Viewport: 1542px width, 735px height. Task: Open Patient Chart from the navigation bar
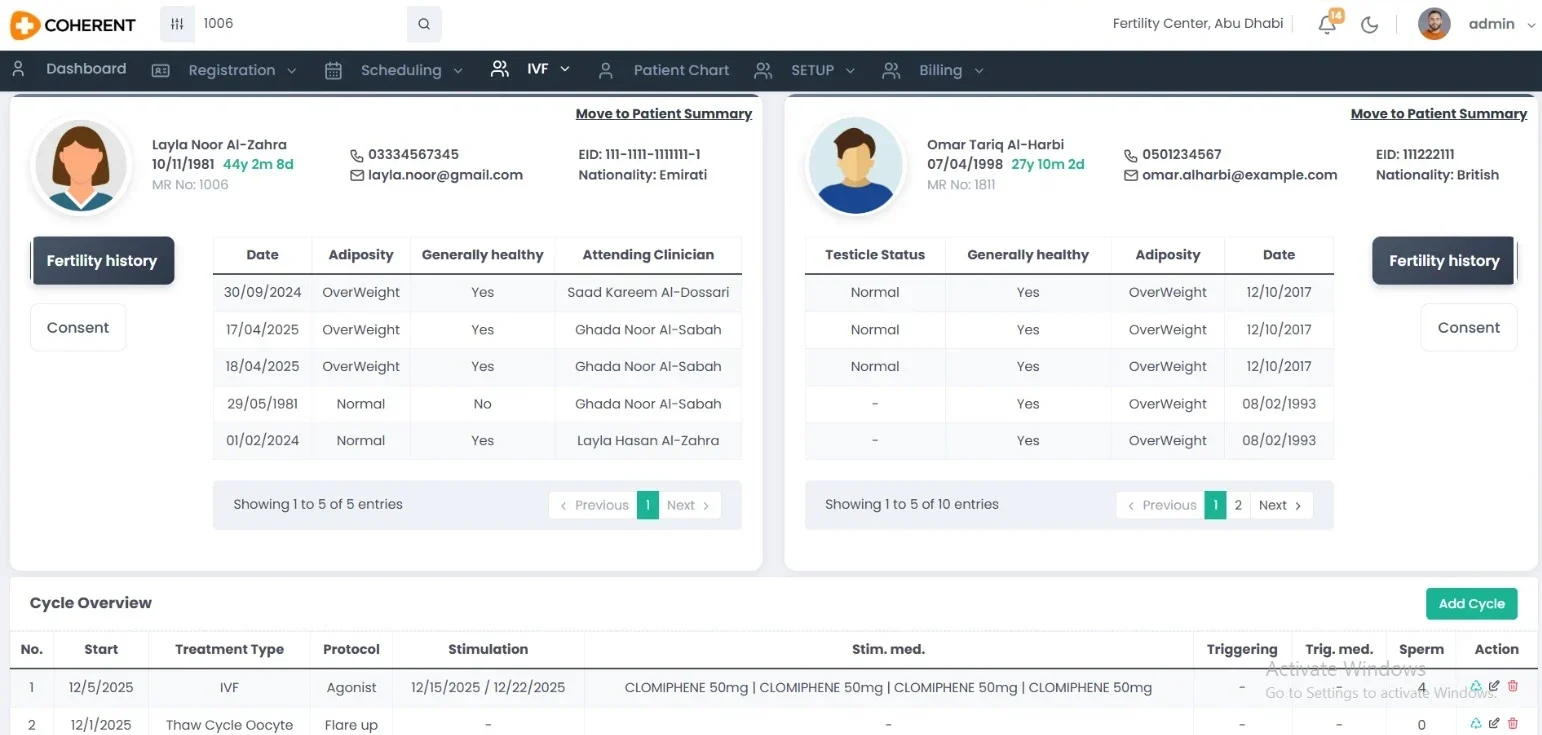(680, 70)
